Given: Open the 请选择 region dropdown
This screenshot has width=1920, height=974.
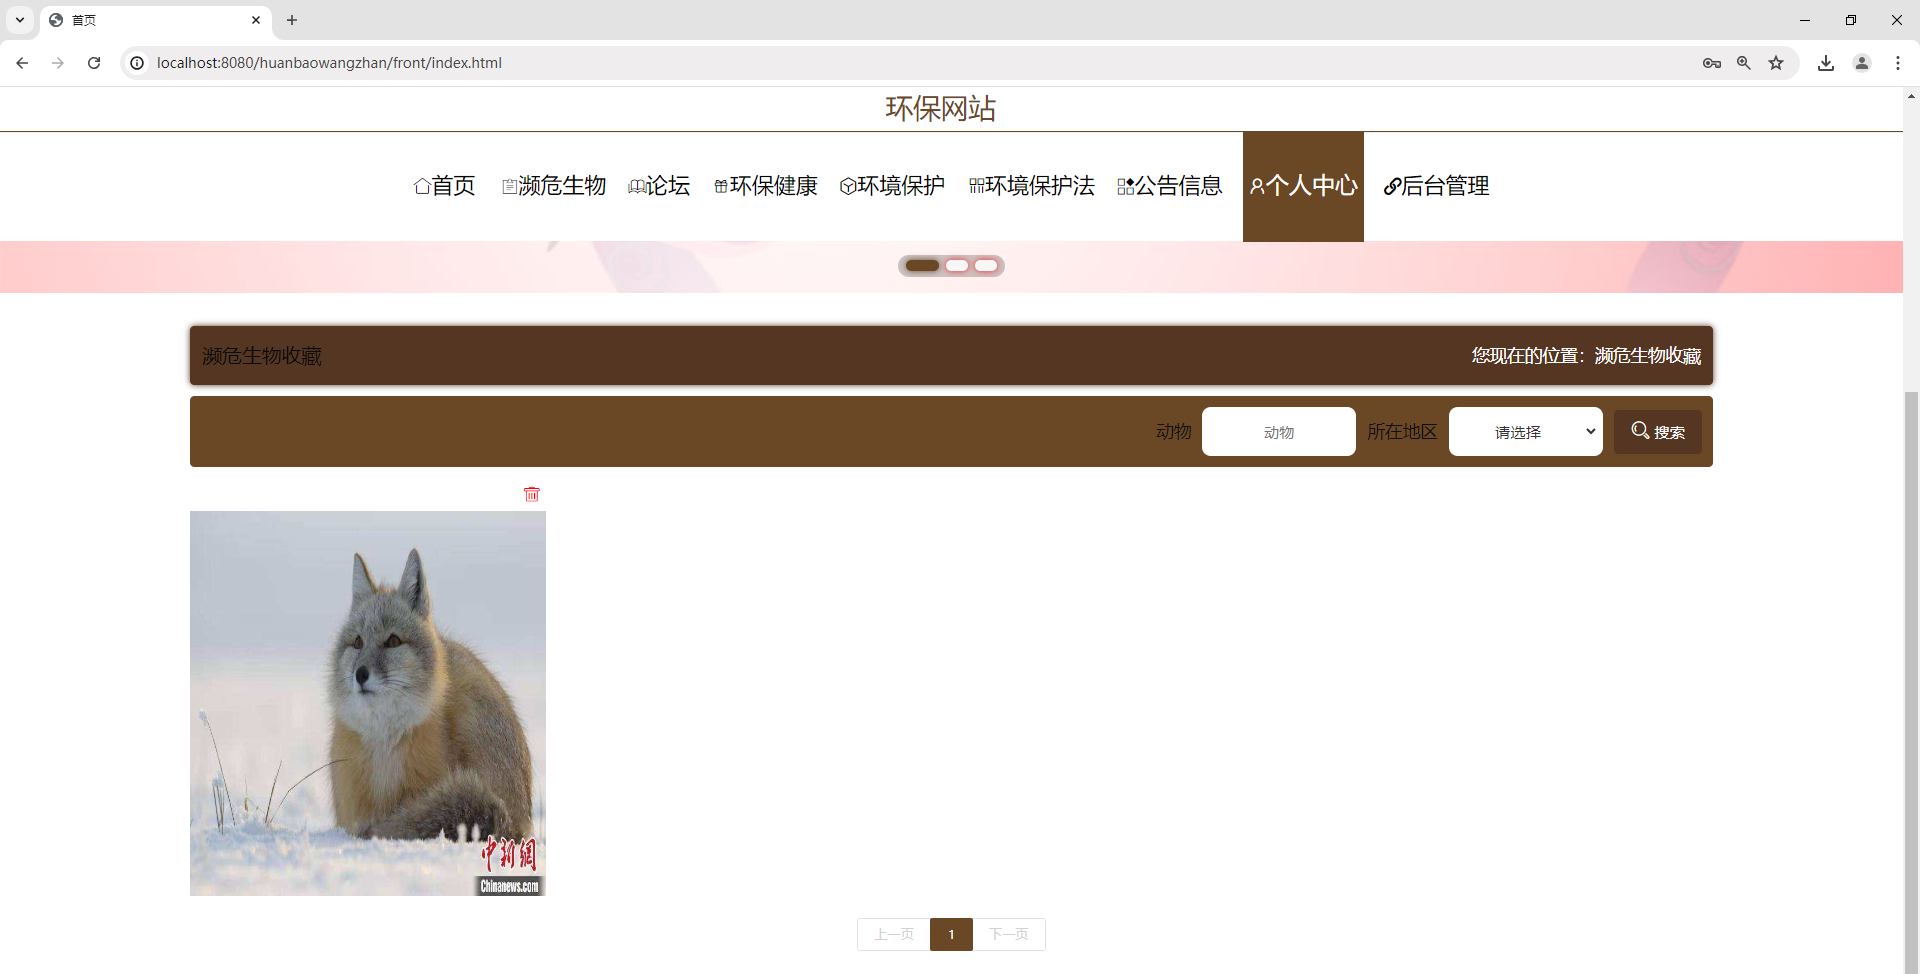Looking at the screenshot, I should (1525, 431).
